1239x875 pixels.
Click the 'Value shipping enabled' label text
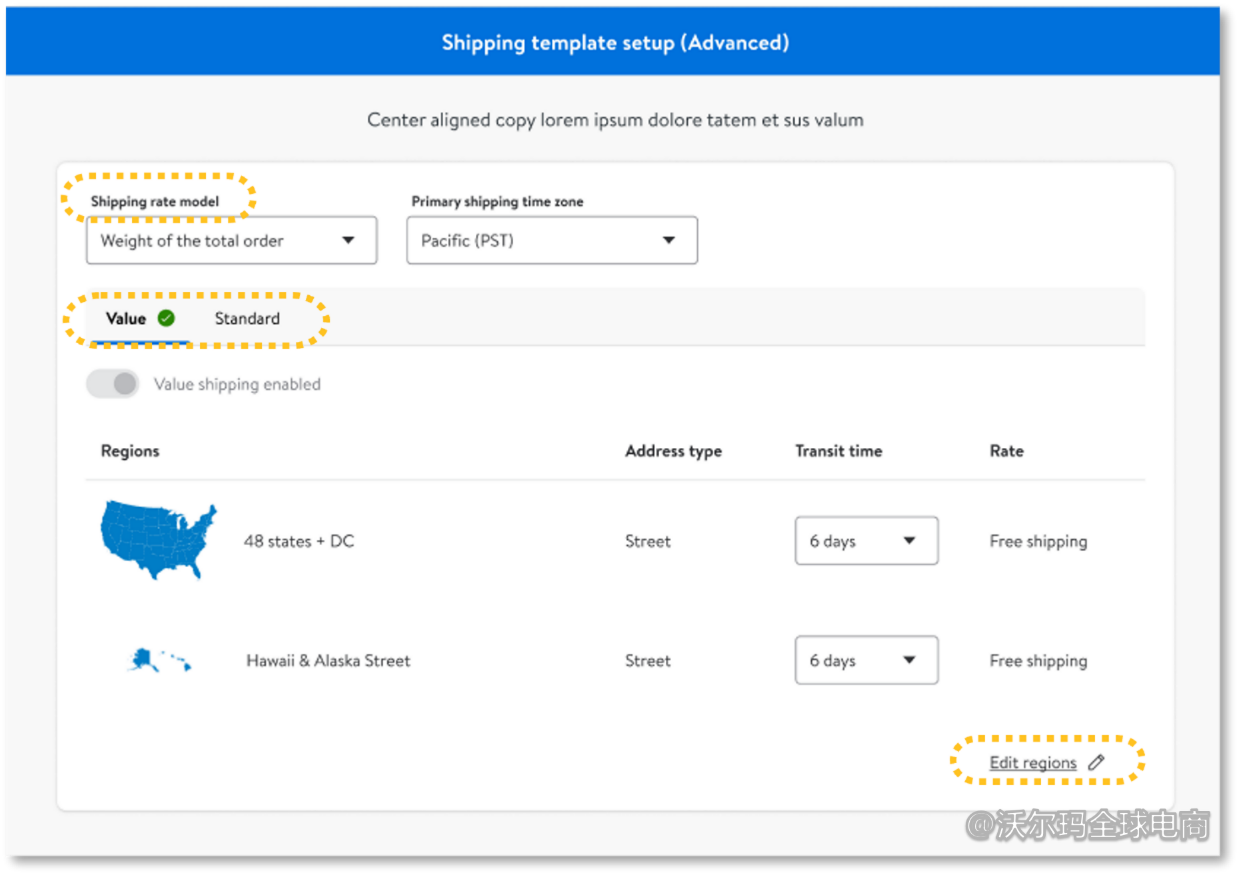point(237,384)
